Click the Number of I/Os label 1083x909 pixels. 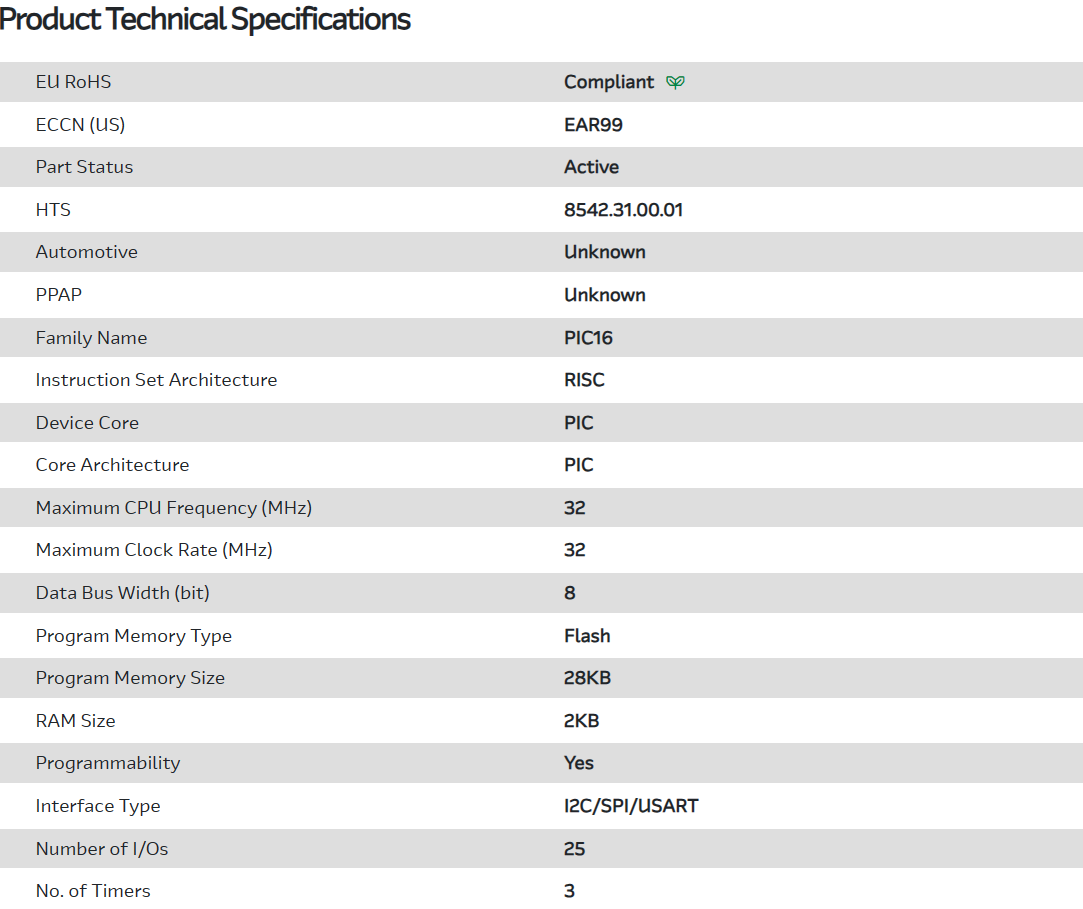tap(102, 849)
